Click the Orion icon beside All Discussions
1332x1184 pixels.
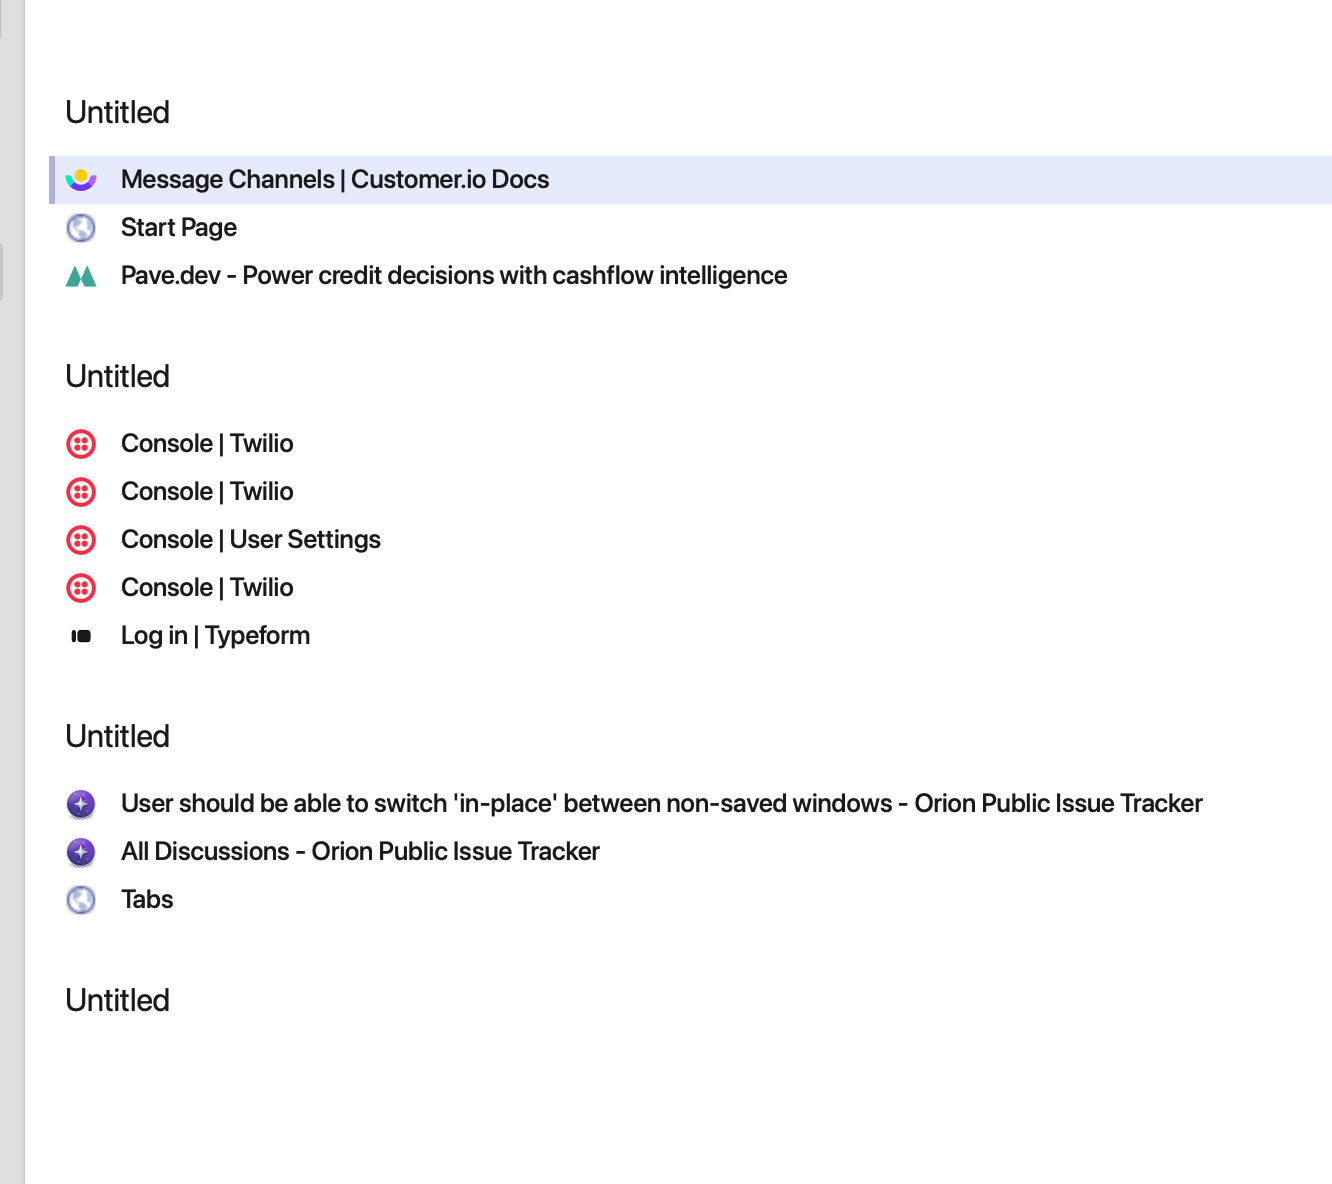pyautogui.click(x=81, y=852)
